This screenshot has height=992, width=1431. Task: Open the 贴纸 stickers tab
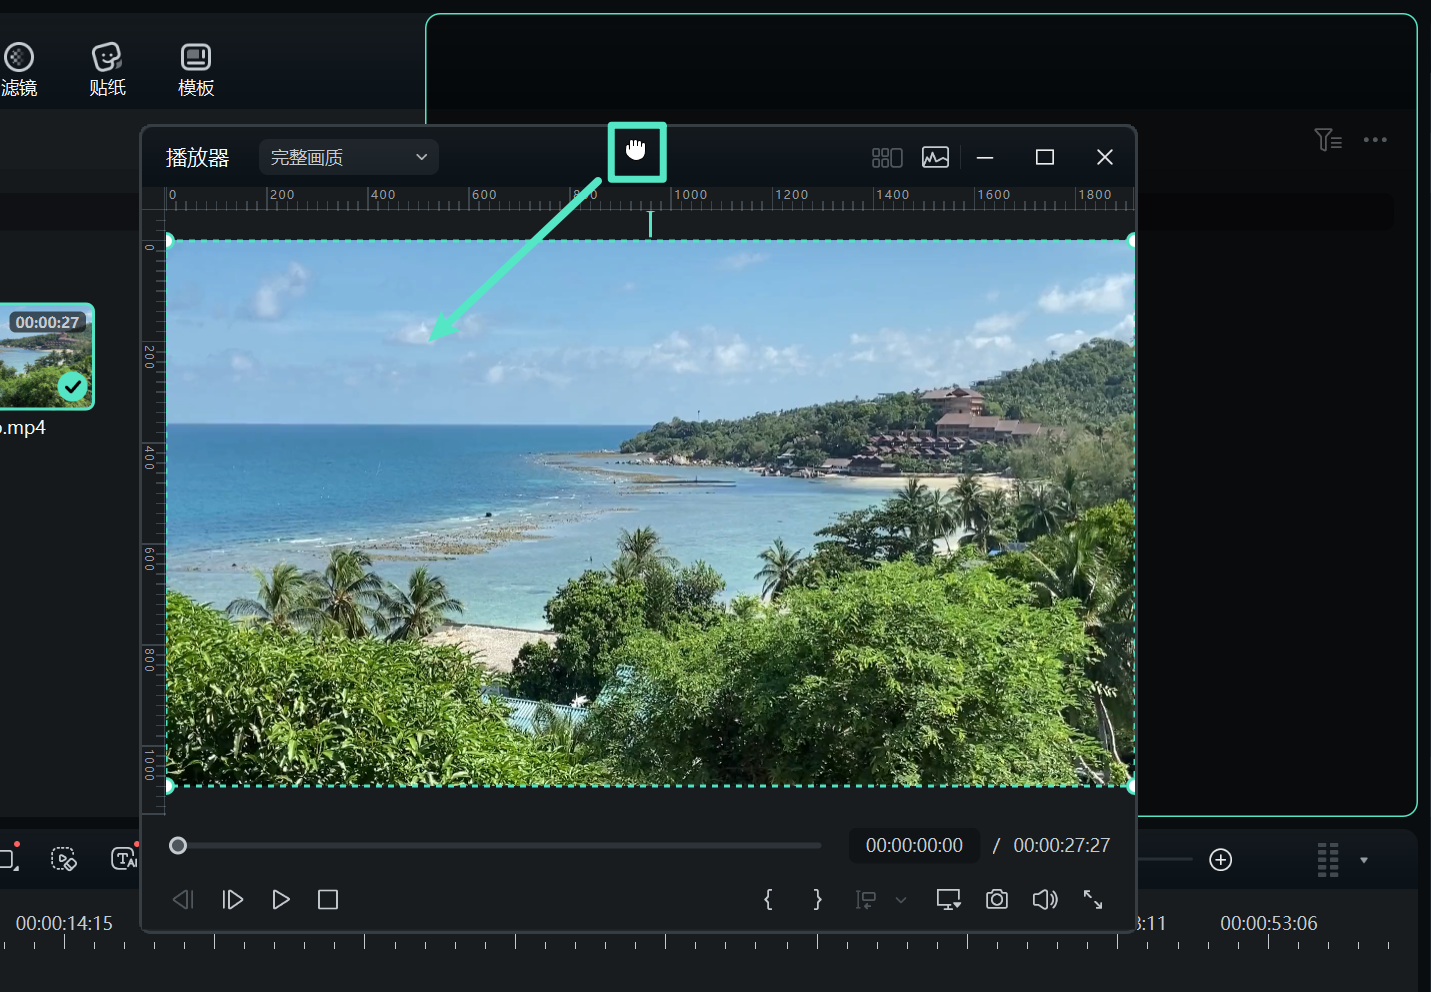point(107,69)
